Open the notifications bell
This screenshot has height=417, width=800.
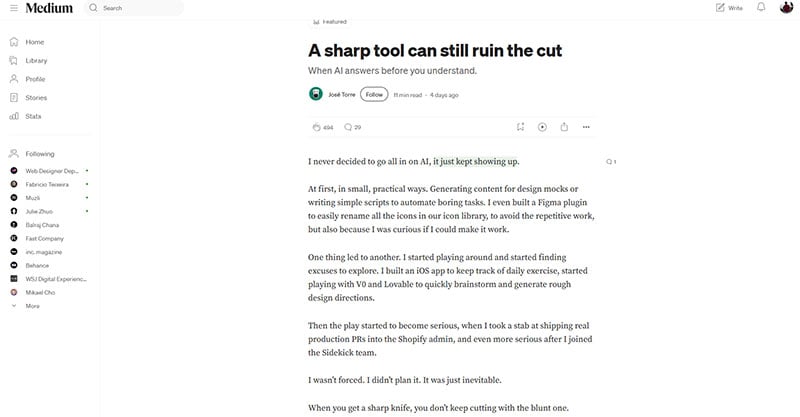(761, 8)
